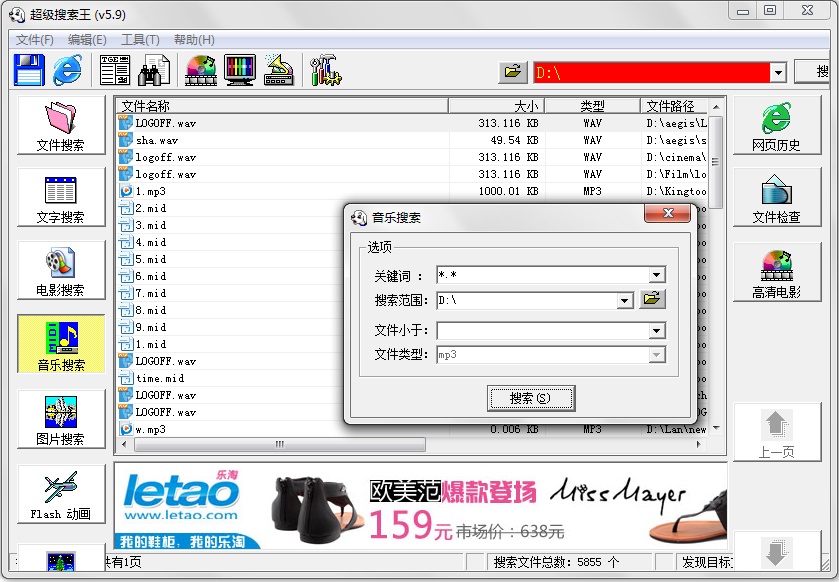
Task: Browse folder icon next to 搜索范围
Action: tap(652, 299)
